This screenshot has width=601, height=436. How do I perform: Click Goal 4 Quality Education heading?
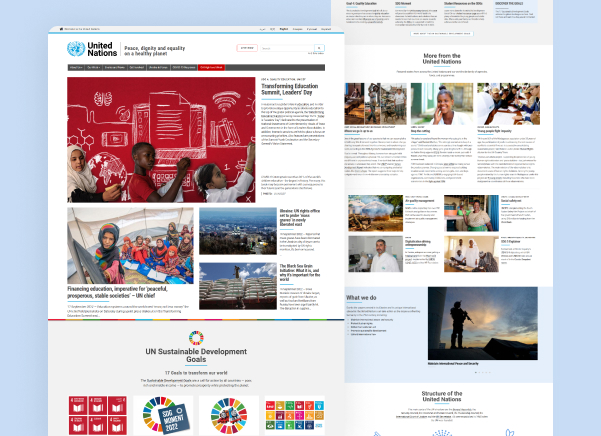pyautogui.click(x=361, y=3)
